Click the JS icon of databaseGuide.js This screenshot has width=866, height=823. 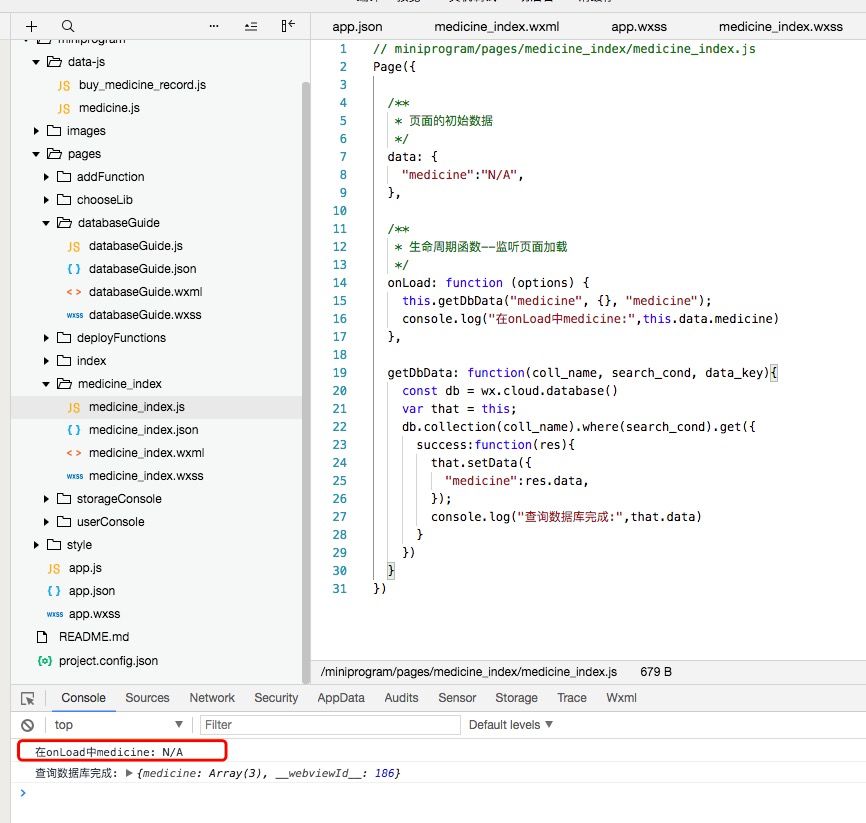(x=74, y=246)
